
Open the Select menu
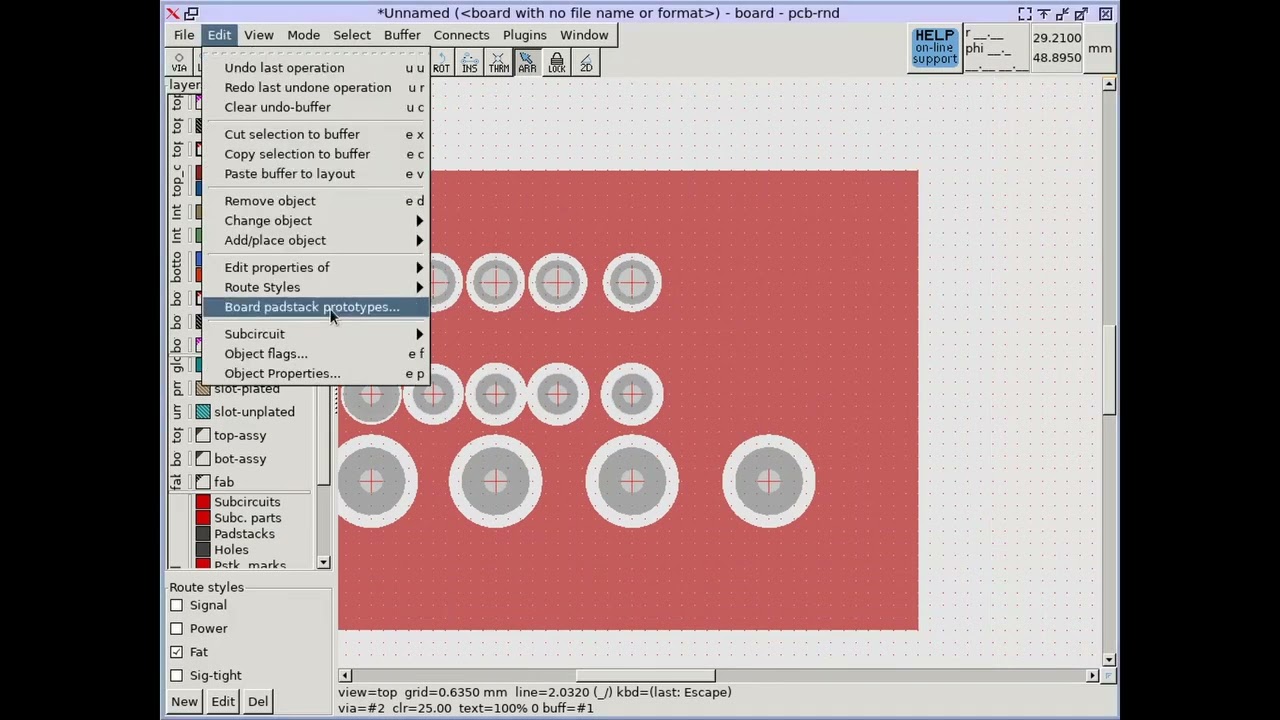point(352,35)
